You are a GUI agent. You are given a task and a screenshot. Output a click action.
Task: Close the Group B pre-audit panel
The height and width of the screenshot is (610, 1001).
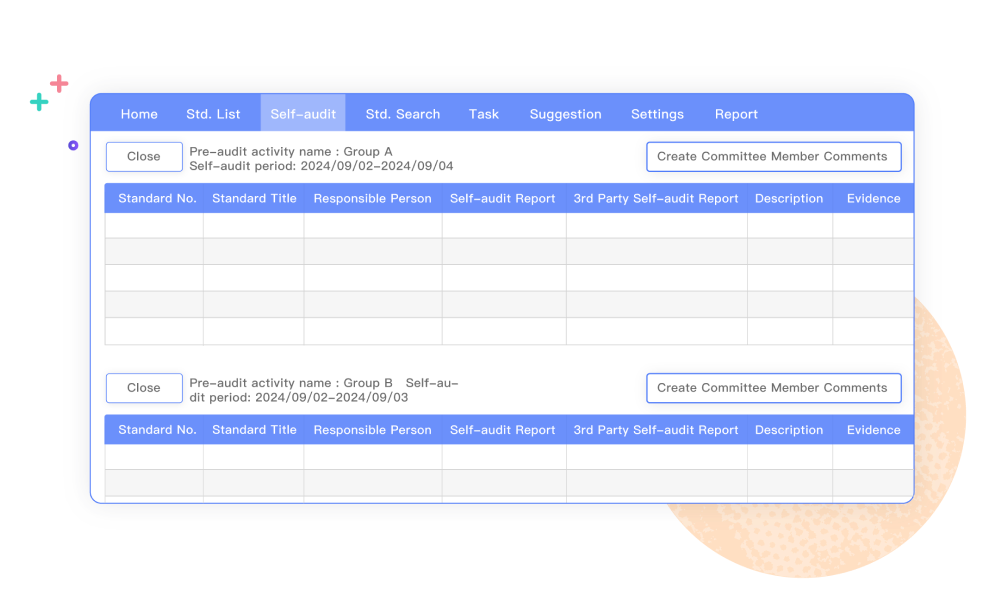(144, 388)
